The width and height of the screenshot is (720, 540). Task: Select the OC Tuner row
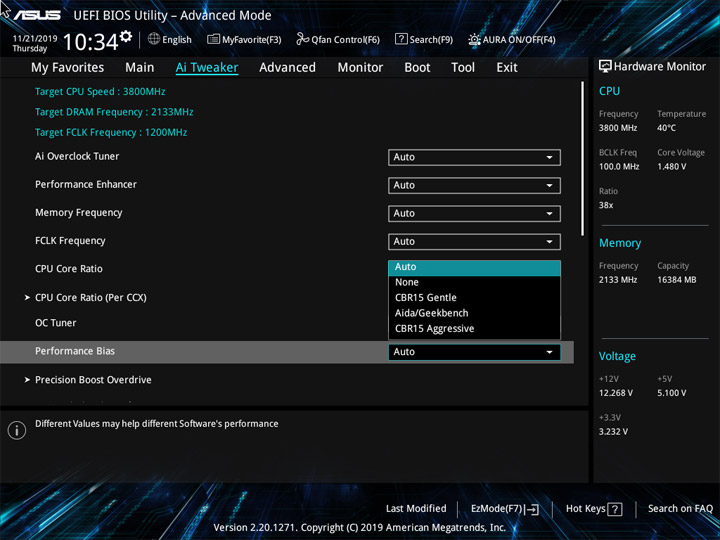56,323
